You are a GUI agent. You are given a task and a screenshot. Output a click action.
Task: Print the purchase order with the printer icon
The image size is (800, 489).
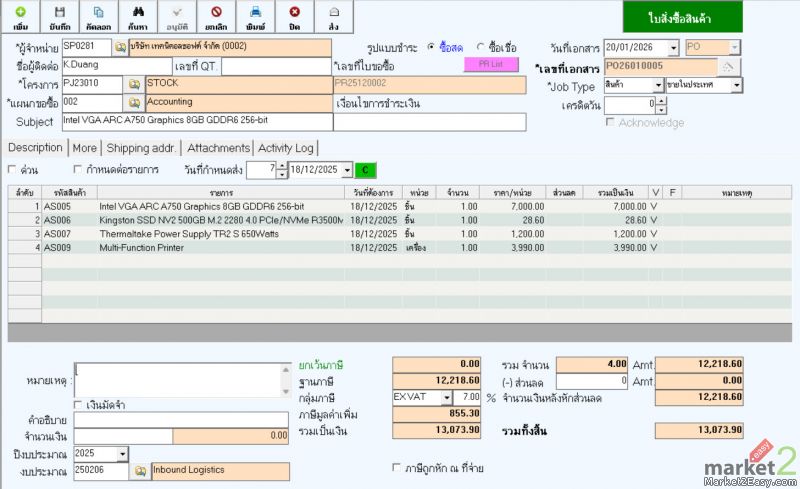pos(256,16)
